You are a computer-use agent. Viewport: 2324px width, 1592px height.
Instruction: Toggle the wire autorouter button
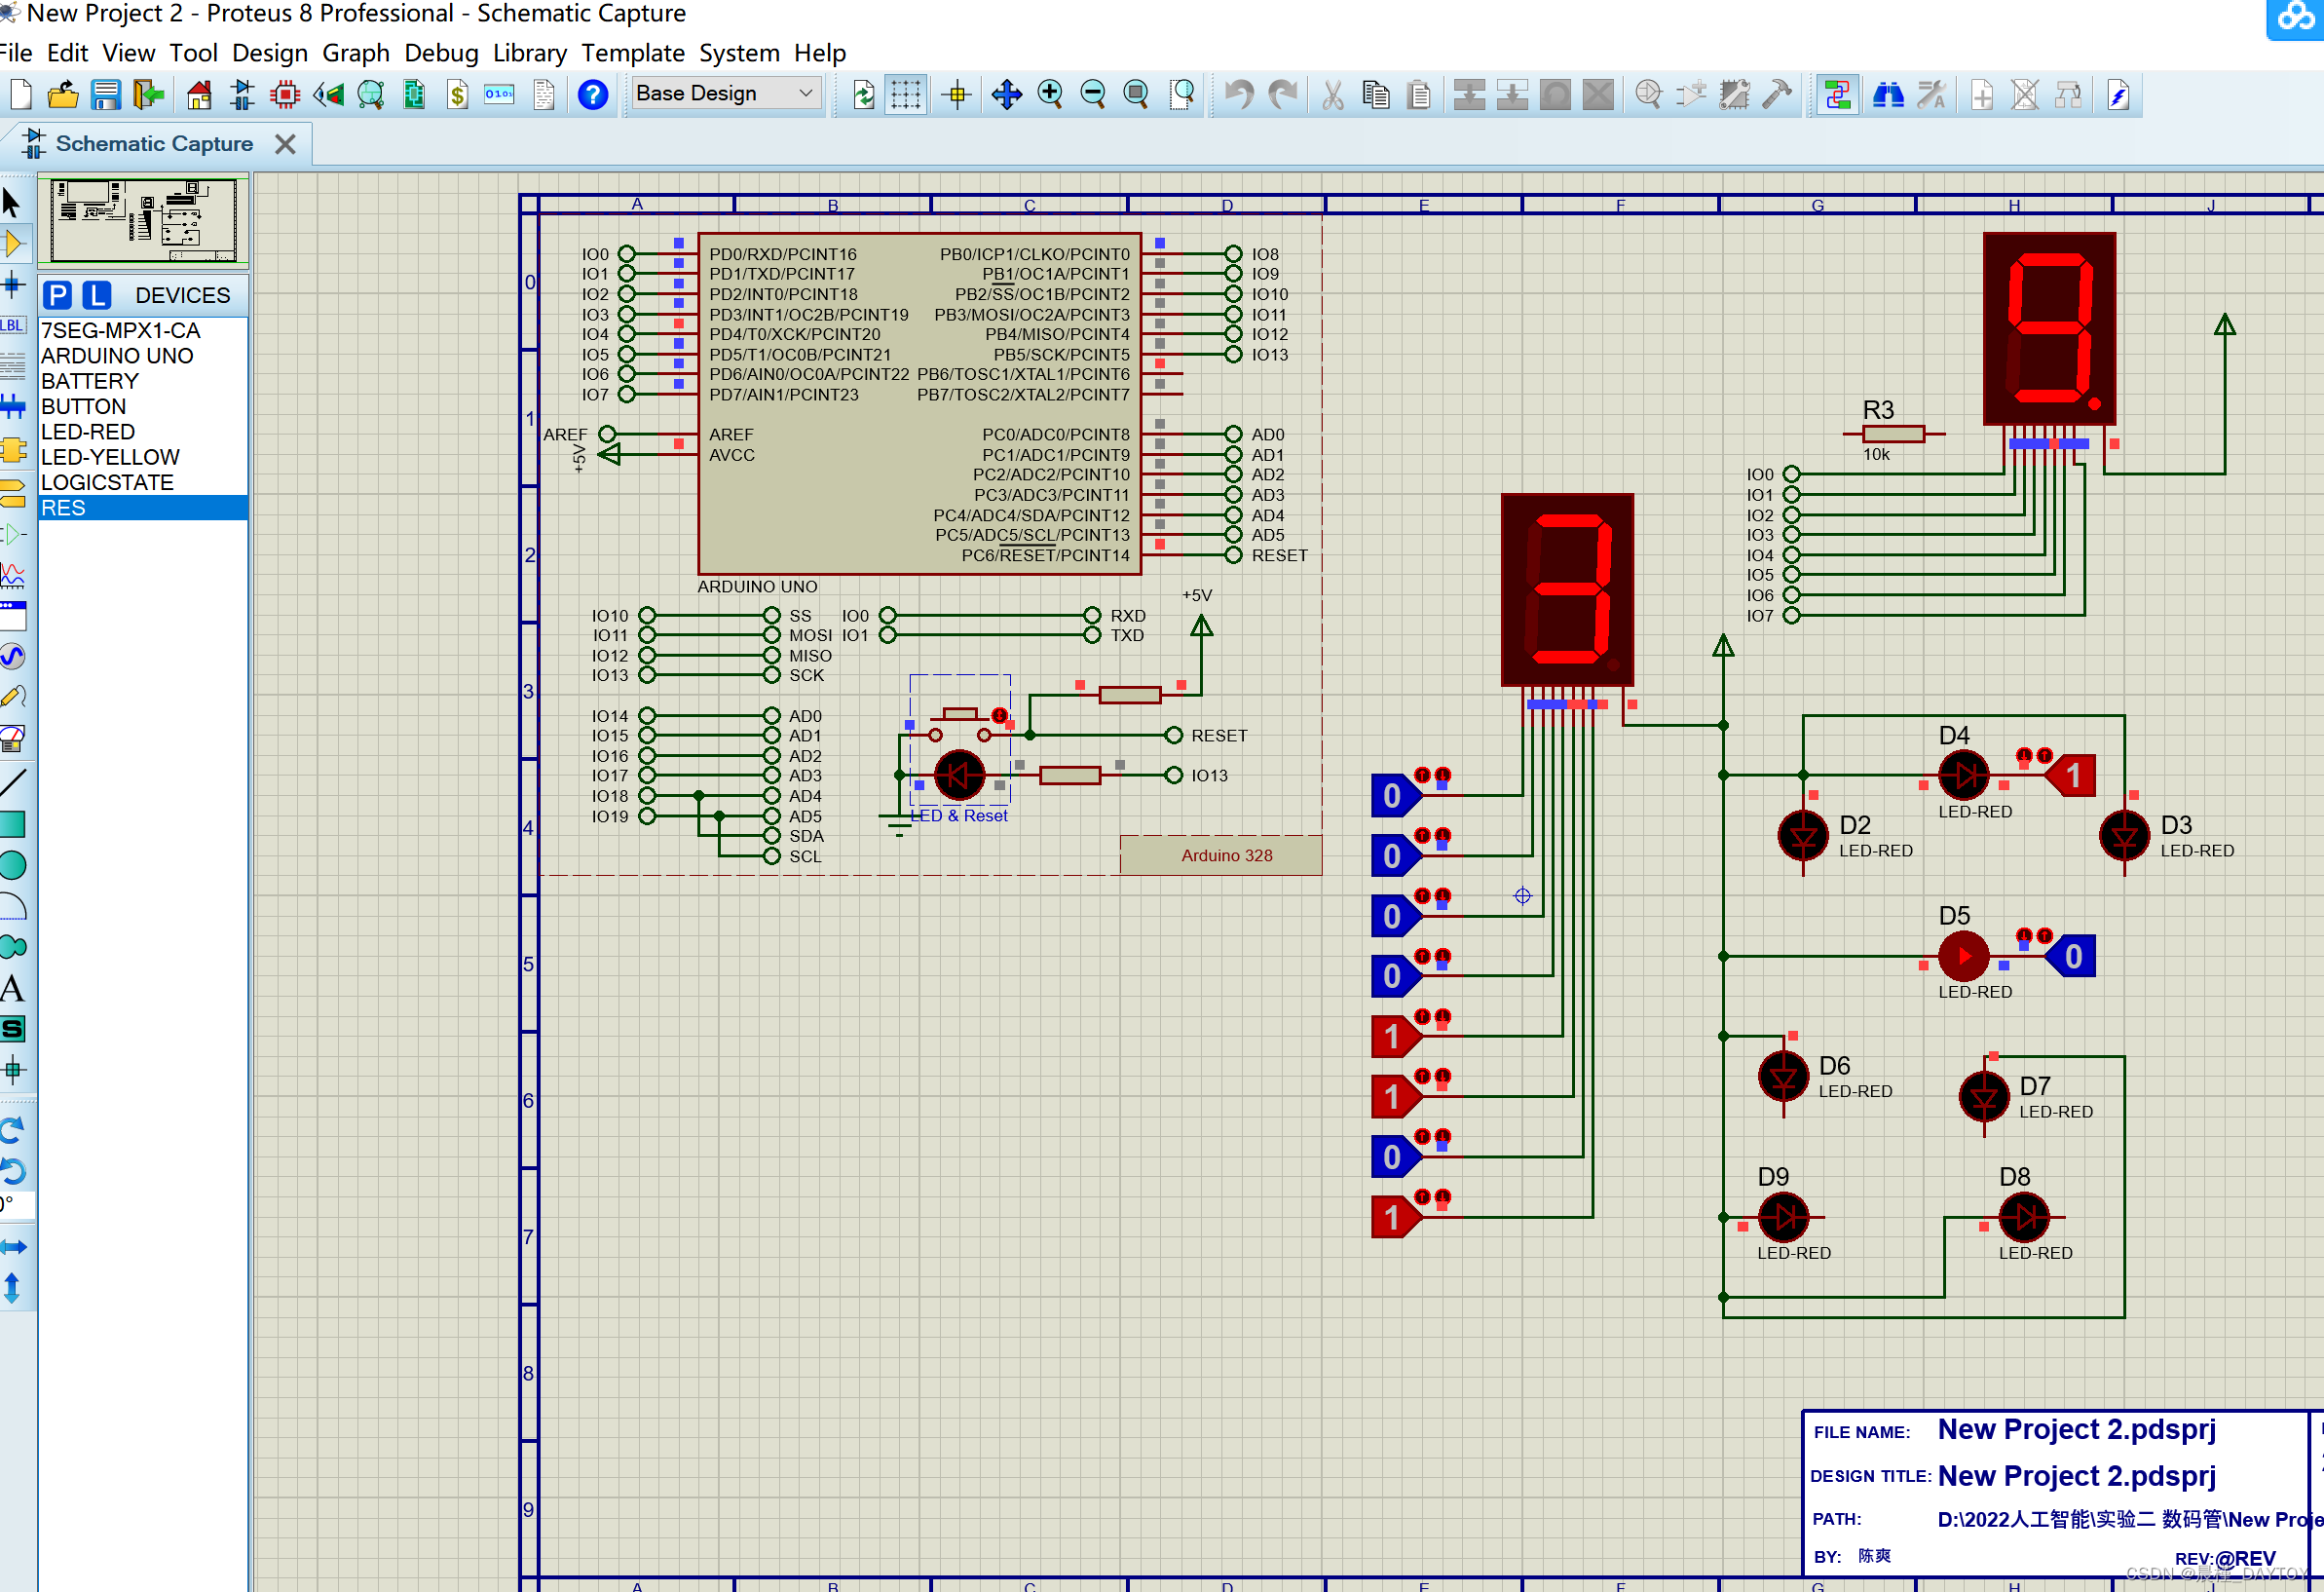coord(1837,95)
